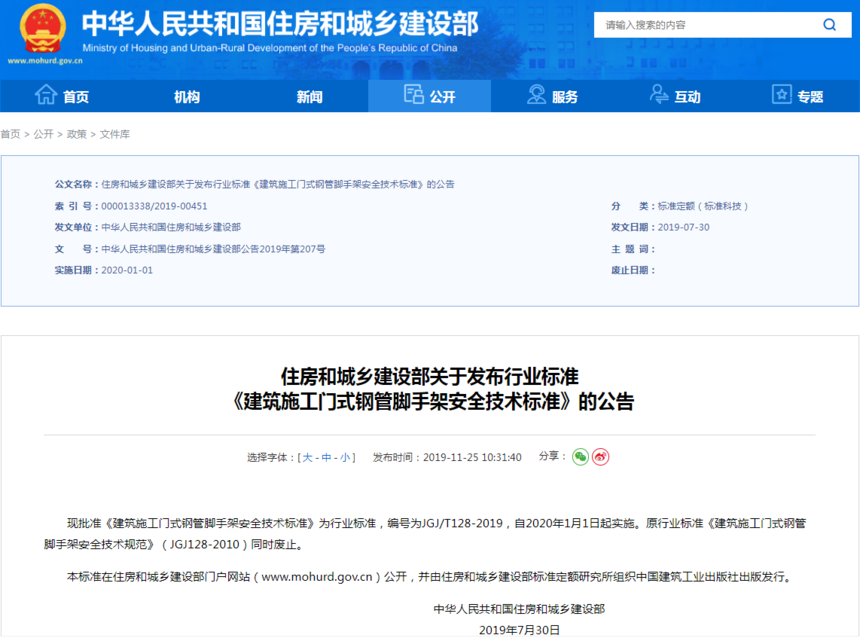Open the 新闻 navigation tab
860x638 pixels.
tap(309, 97)
